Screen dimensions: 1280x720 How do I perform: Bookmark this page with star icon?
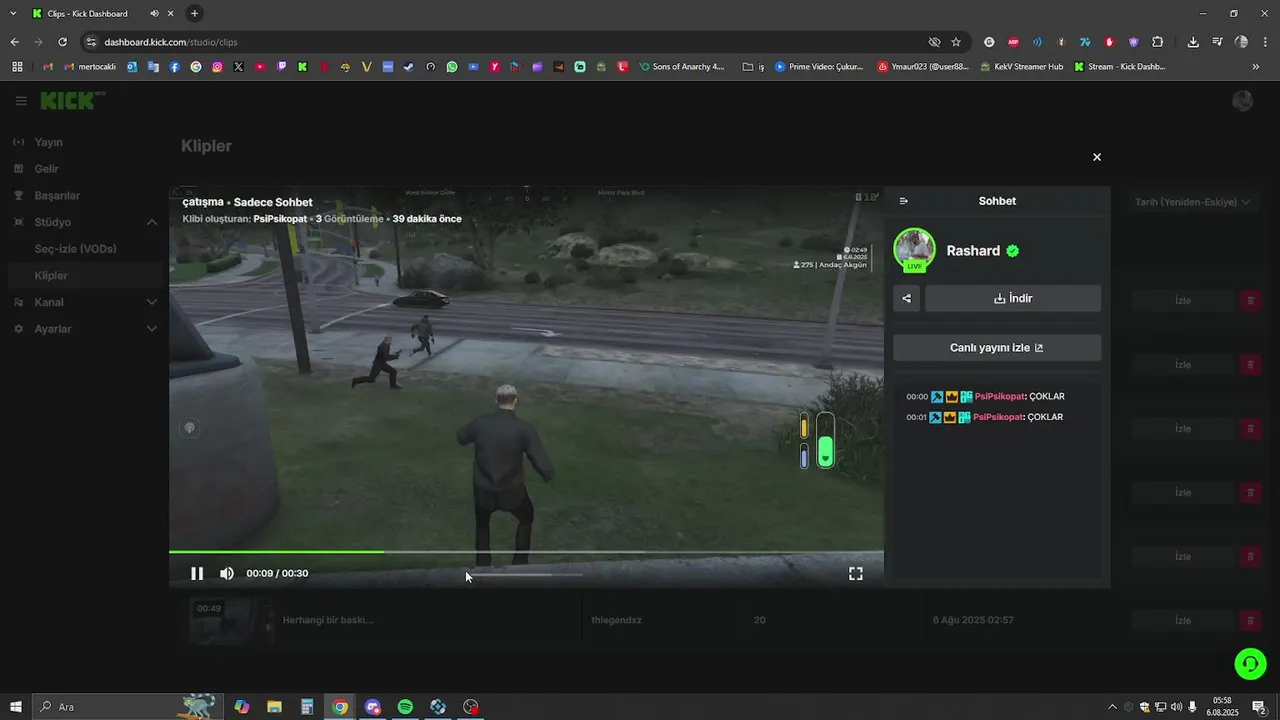[x=956, y=42]
